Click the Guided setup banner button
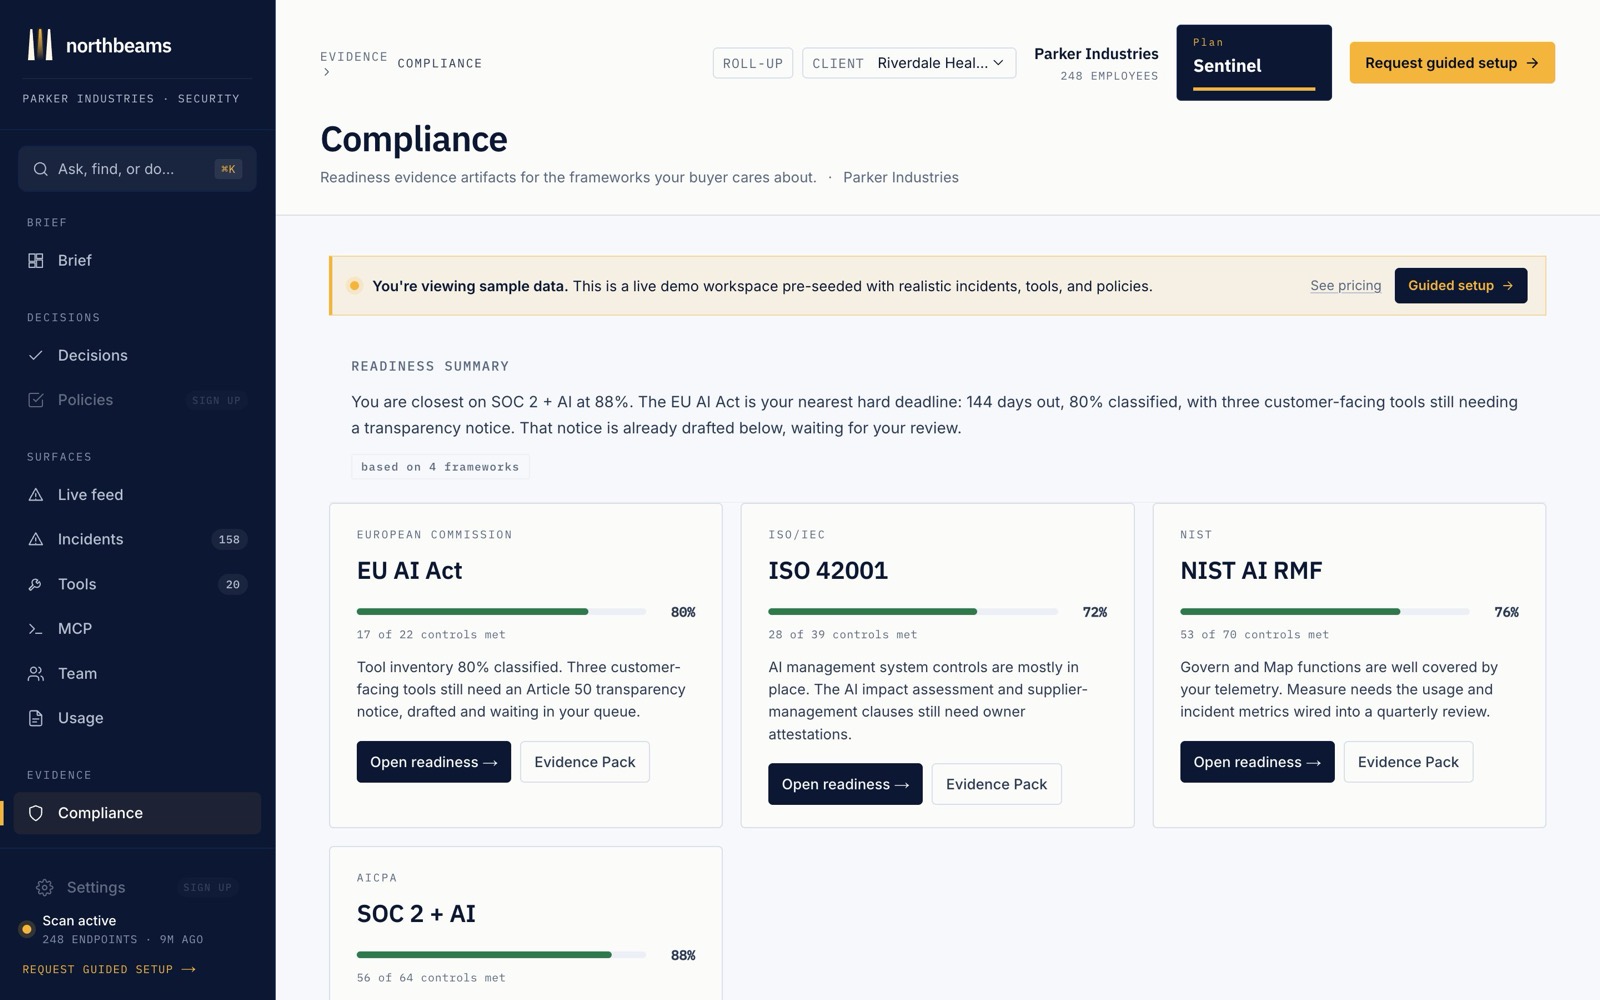Image resolution: width=1600 pixels, height=1000 pixels. tap(1461, 286)
